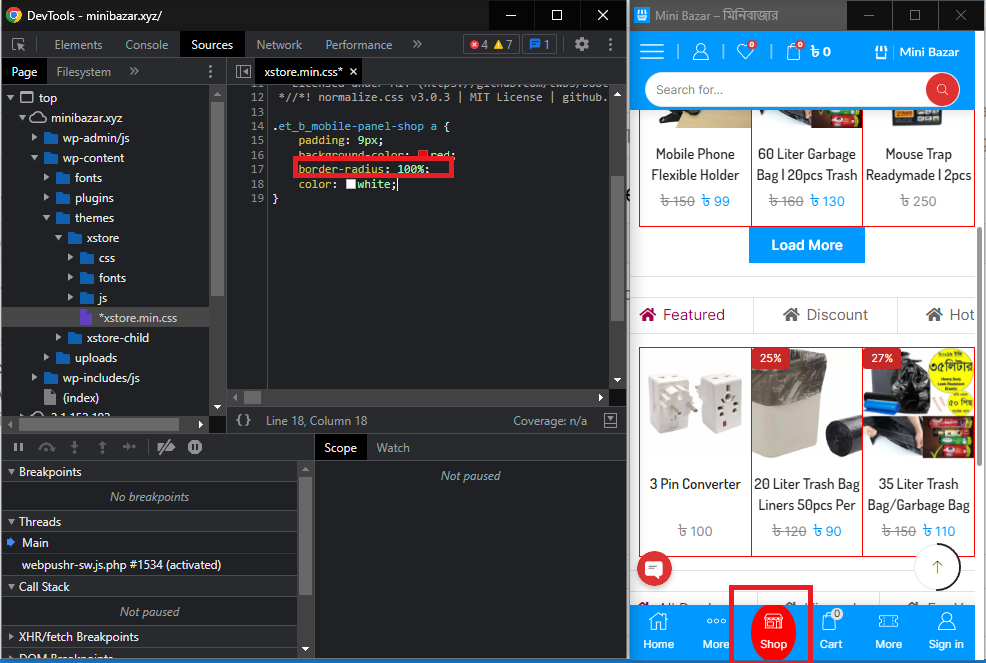Toggle deactivate breakpoints
The image size is (986, 663).
[x=166, y=447]
